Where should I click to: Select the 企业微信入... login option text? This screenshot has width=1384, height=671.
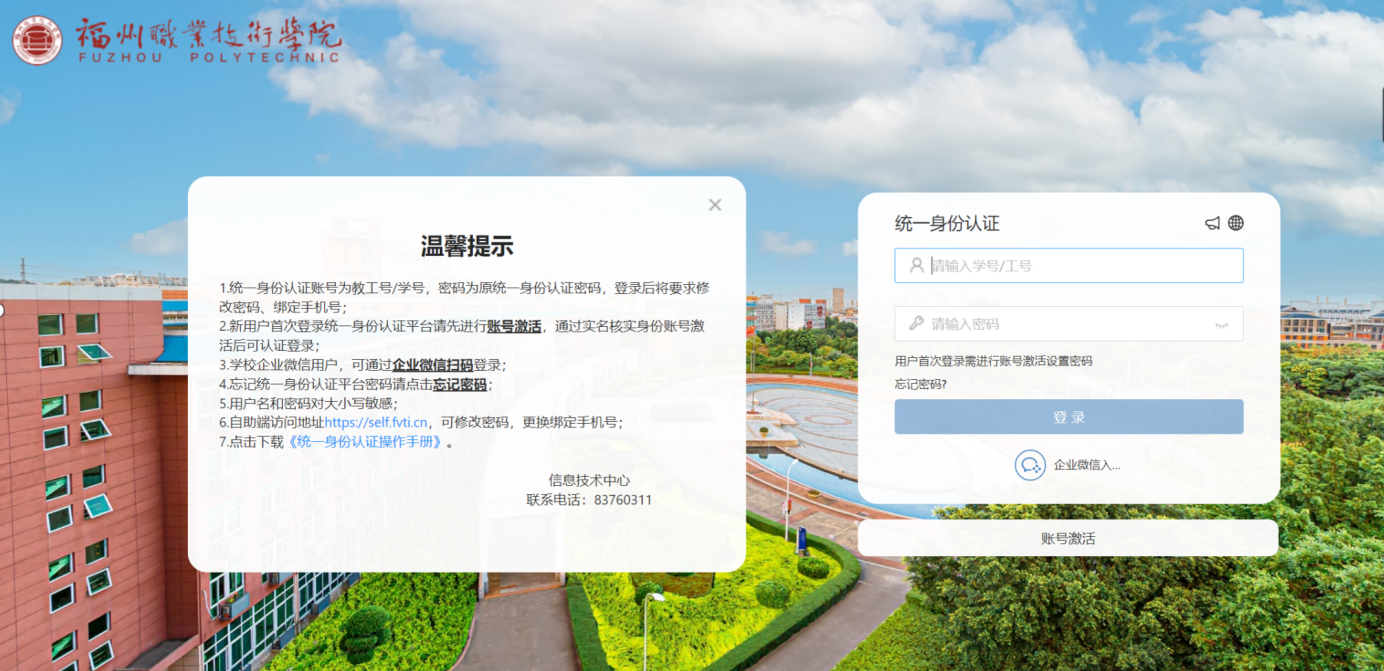click(x=1086, y=465)
